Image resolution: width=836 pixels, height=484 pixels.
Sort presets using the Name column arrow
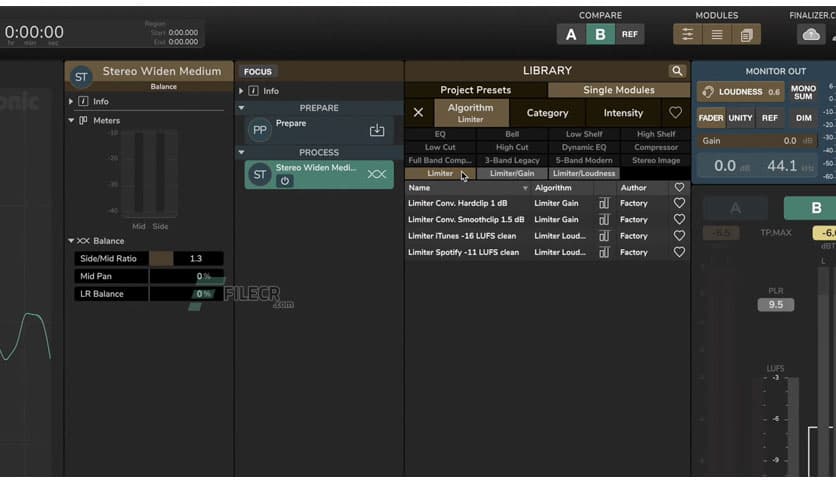tap(525, 188)
